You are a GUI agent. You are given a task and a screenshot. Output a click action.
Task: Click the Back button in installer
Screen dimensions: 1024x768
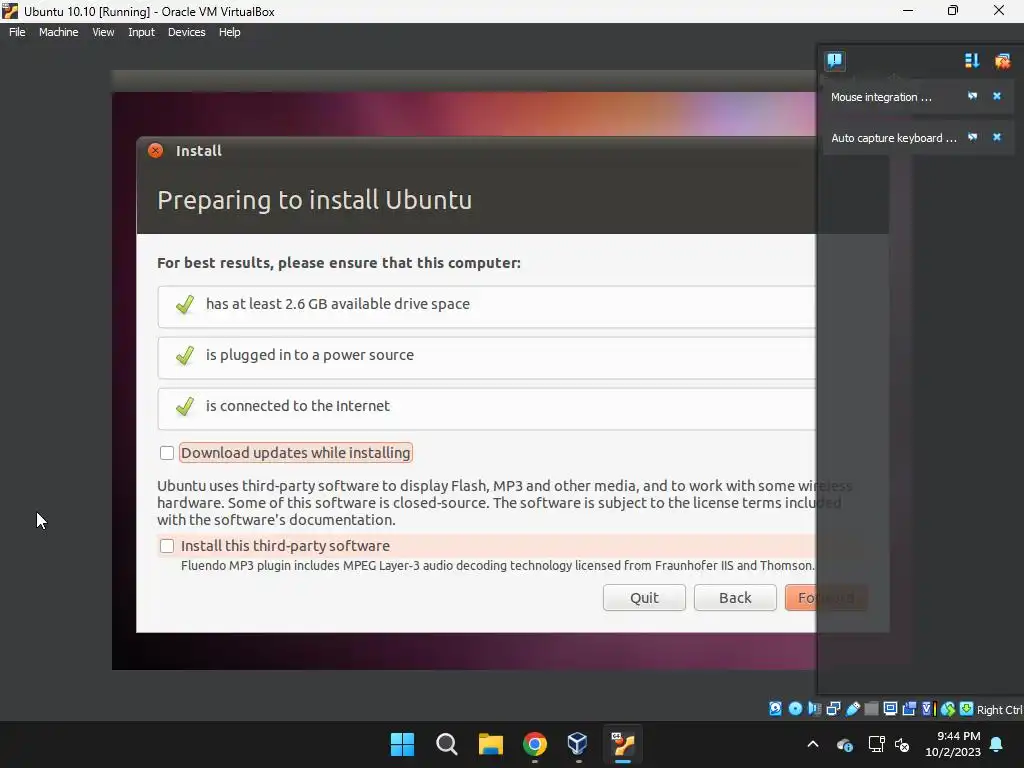tap(735, 598)
